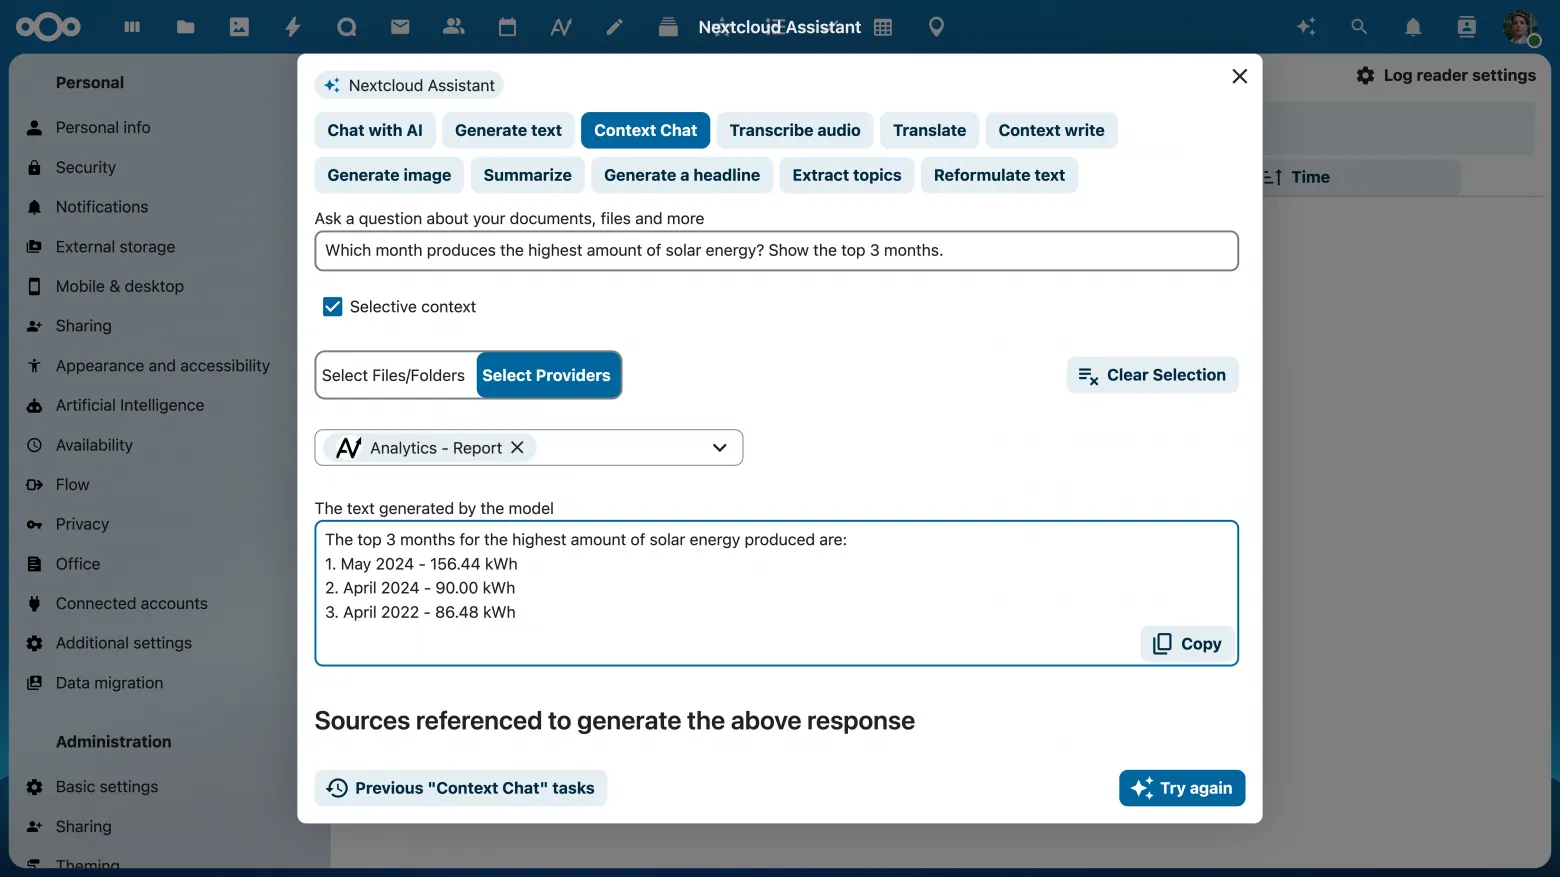Remove the Analytics - Report provider chip
Viewport: 1560px width, 877px height.
(517, 448)
